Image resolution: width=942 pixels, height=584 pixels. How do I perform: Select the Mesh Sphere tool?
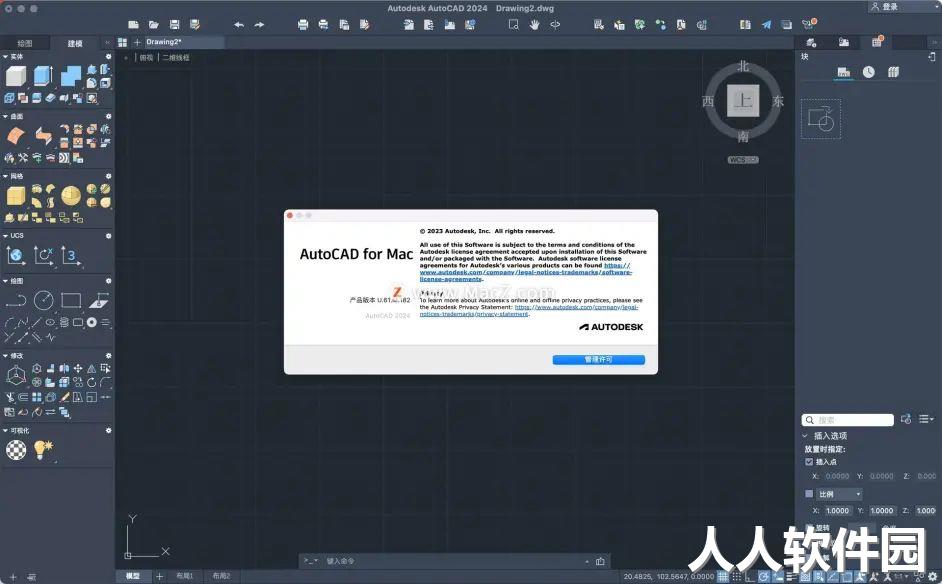pos(71,196)
